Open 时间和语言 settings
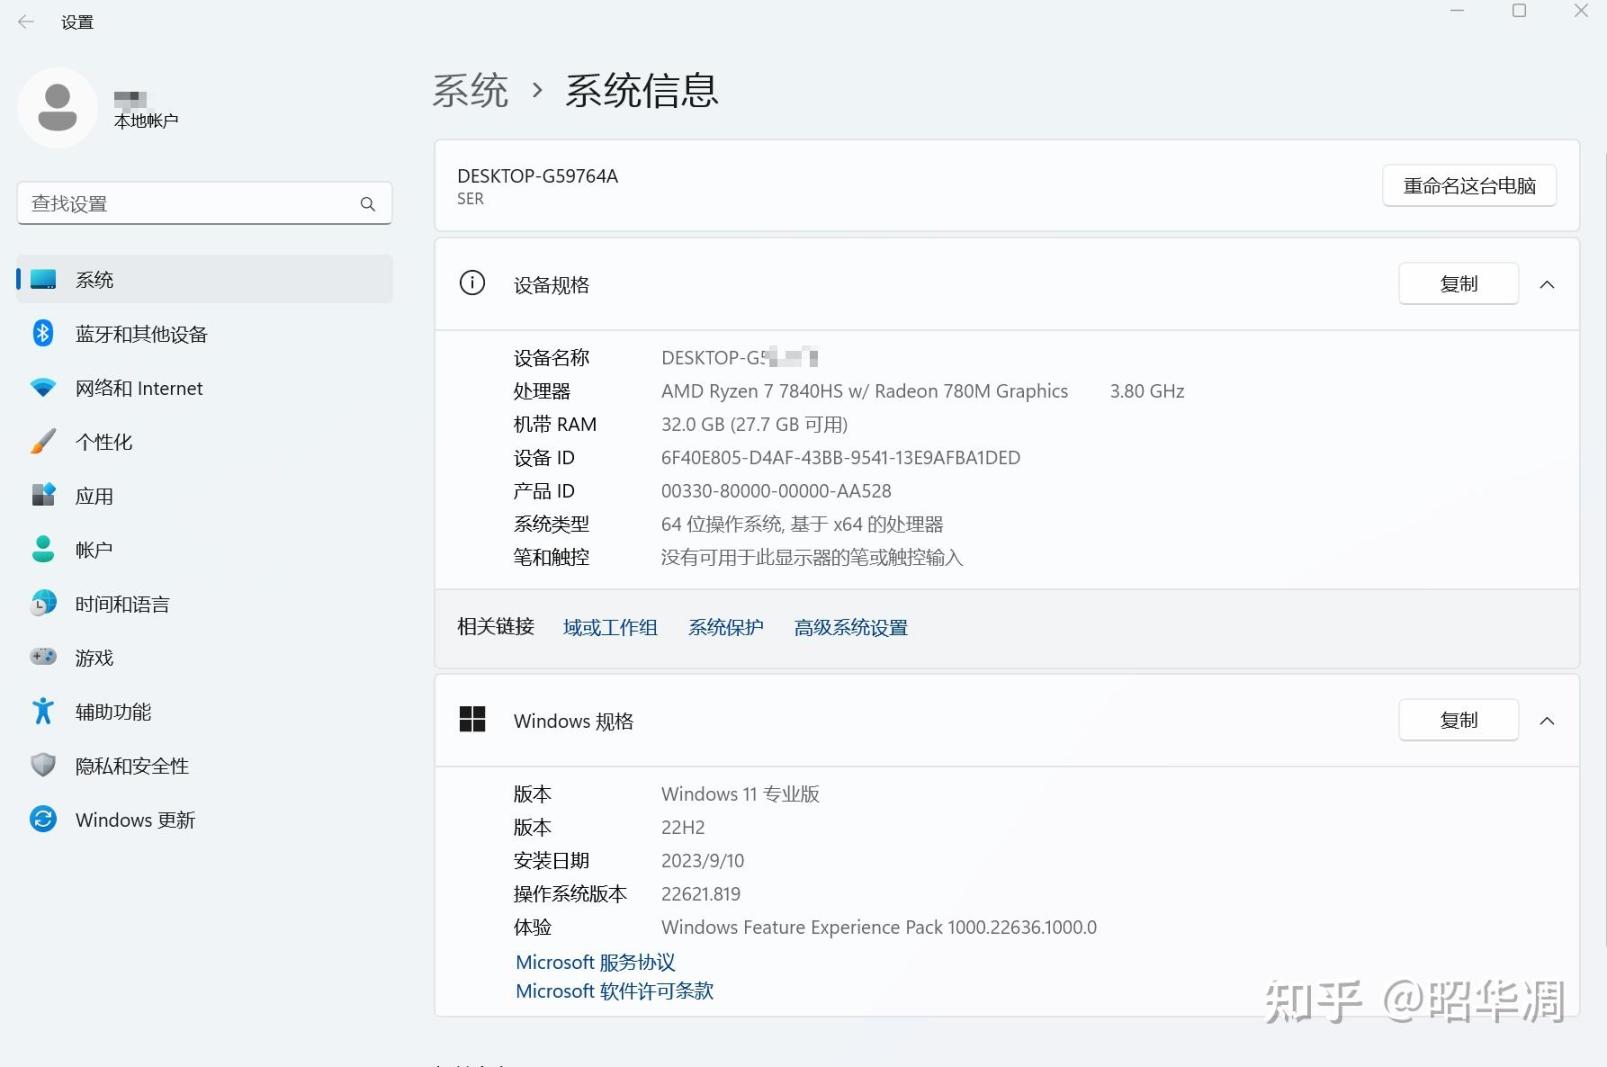 click(204, 604)
